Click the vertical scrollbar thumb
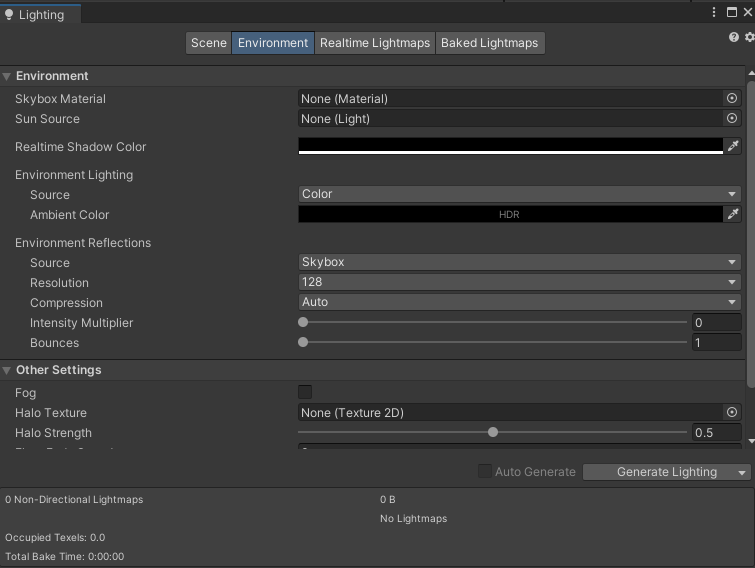Viewport: 755px width, 568px height. (x=751, y=234)
